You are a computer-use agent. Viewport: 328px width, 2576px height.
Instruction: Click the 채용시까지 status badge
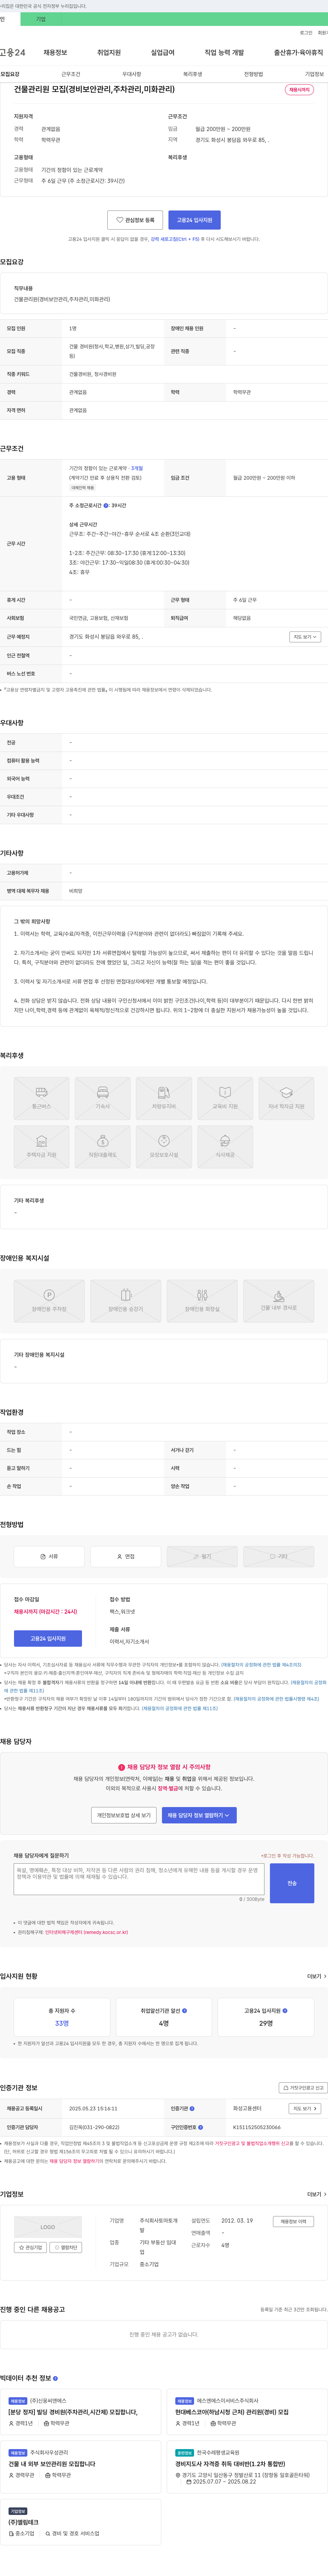point(299,90)
